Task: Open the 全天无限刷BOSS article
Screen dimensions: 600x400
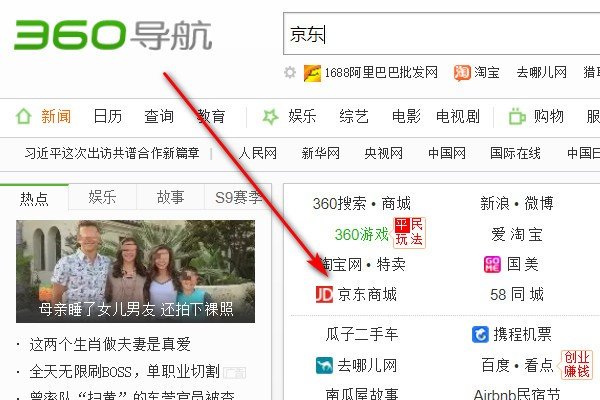Action: coord(124,371)
